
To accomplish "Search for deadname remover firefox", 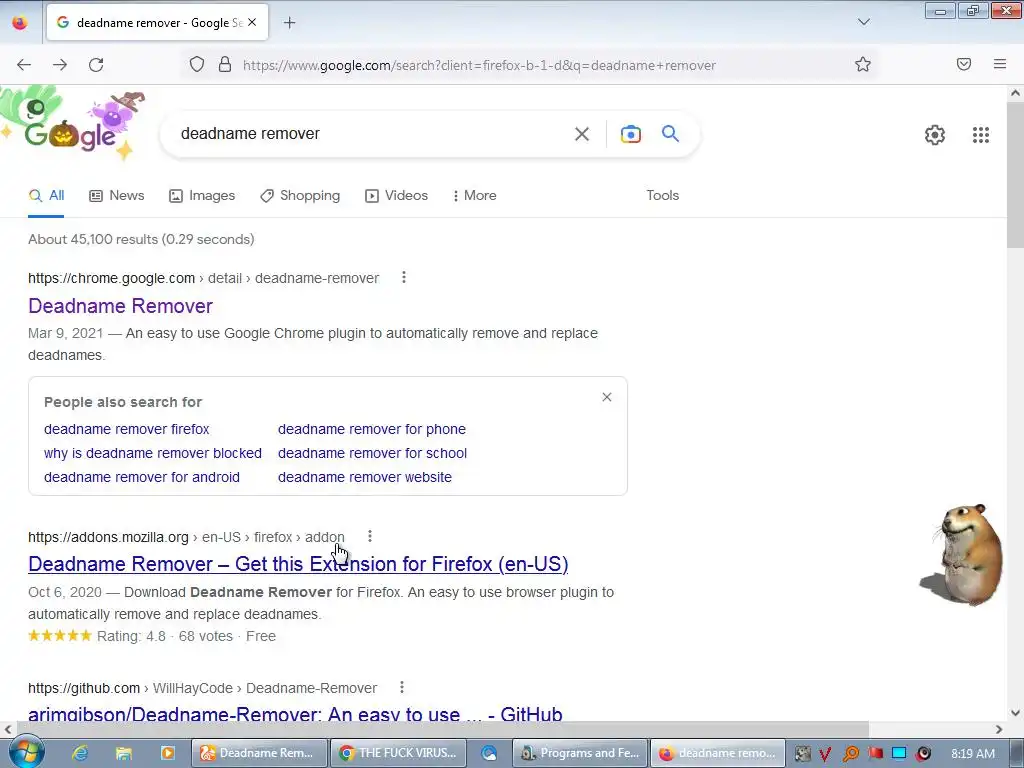I will coord(127,429).
